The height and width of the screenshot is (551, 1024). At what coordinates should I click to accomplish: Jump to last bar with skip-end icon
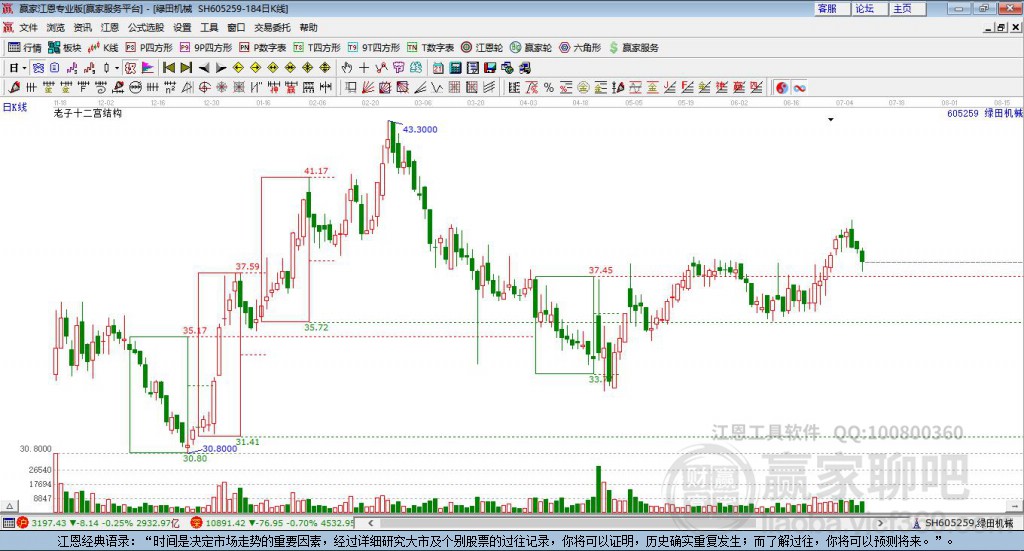point(186,68)
